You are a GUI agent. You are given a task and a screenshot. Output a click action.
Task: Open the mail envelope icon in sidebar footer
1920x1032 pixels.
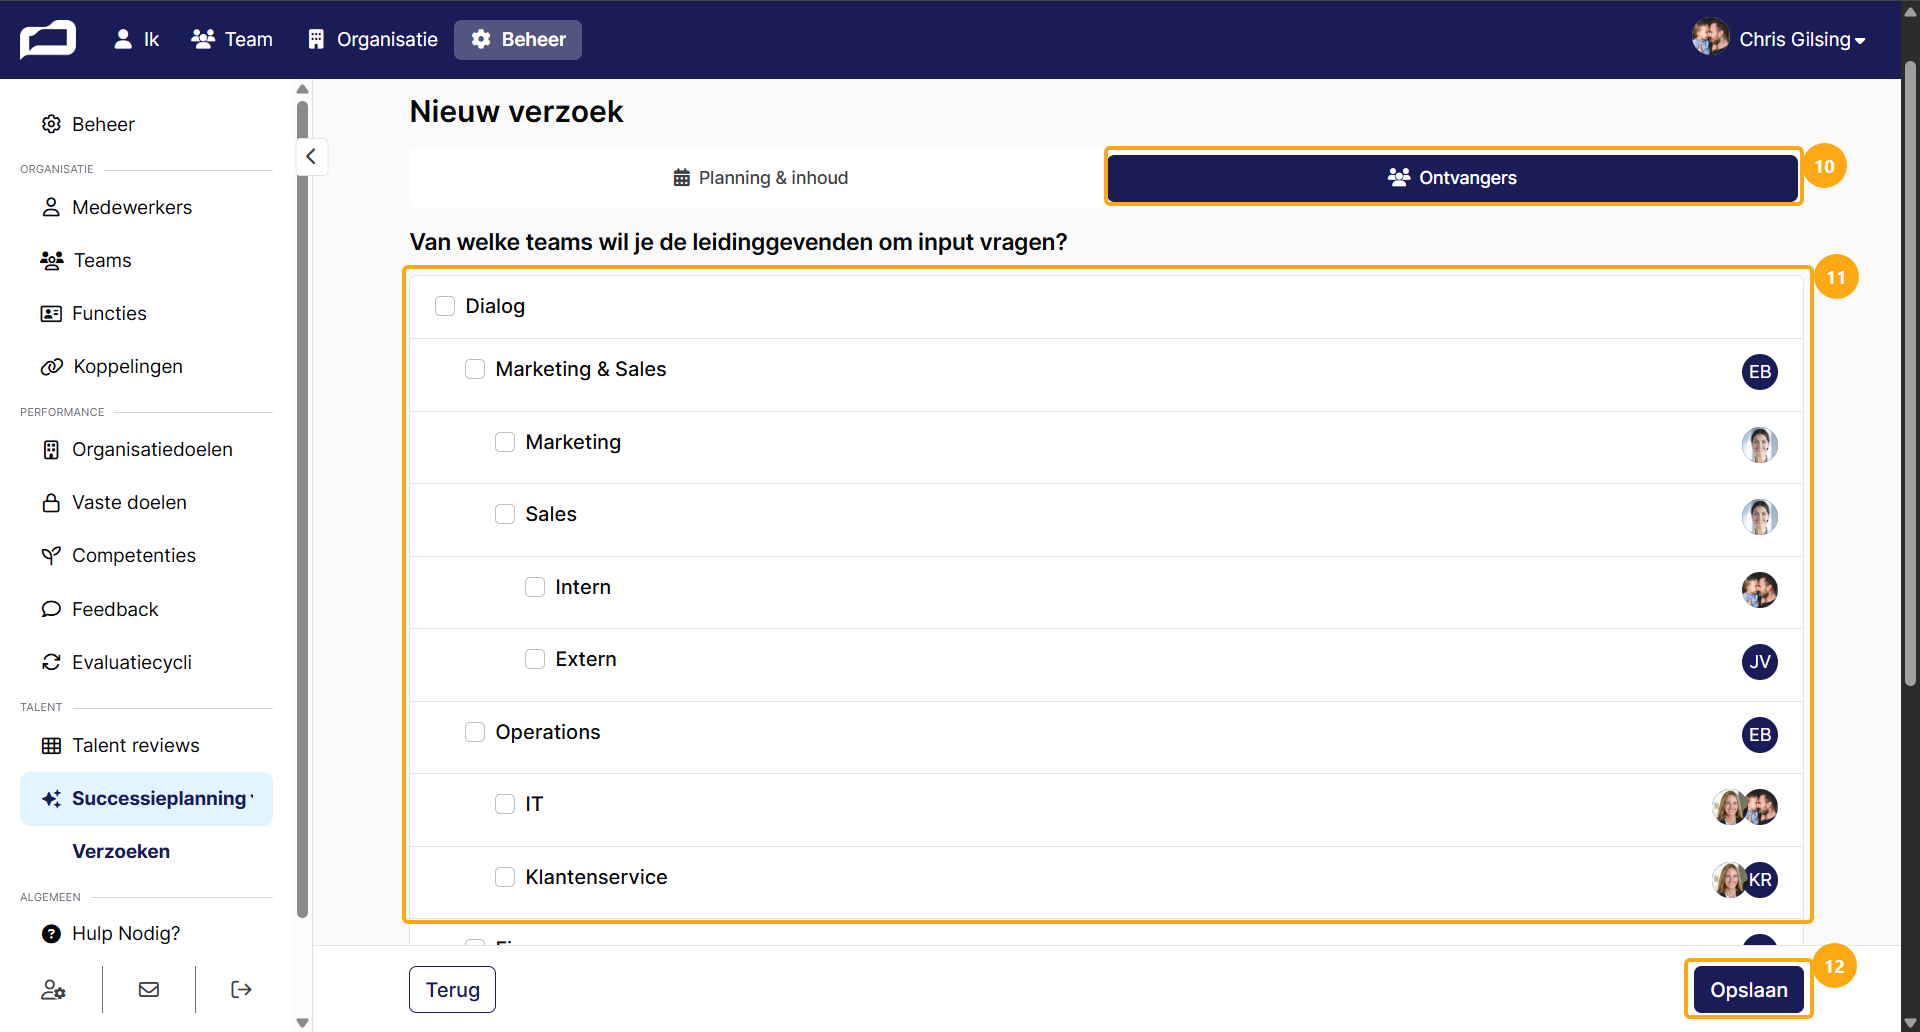149,989
